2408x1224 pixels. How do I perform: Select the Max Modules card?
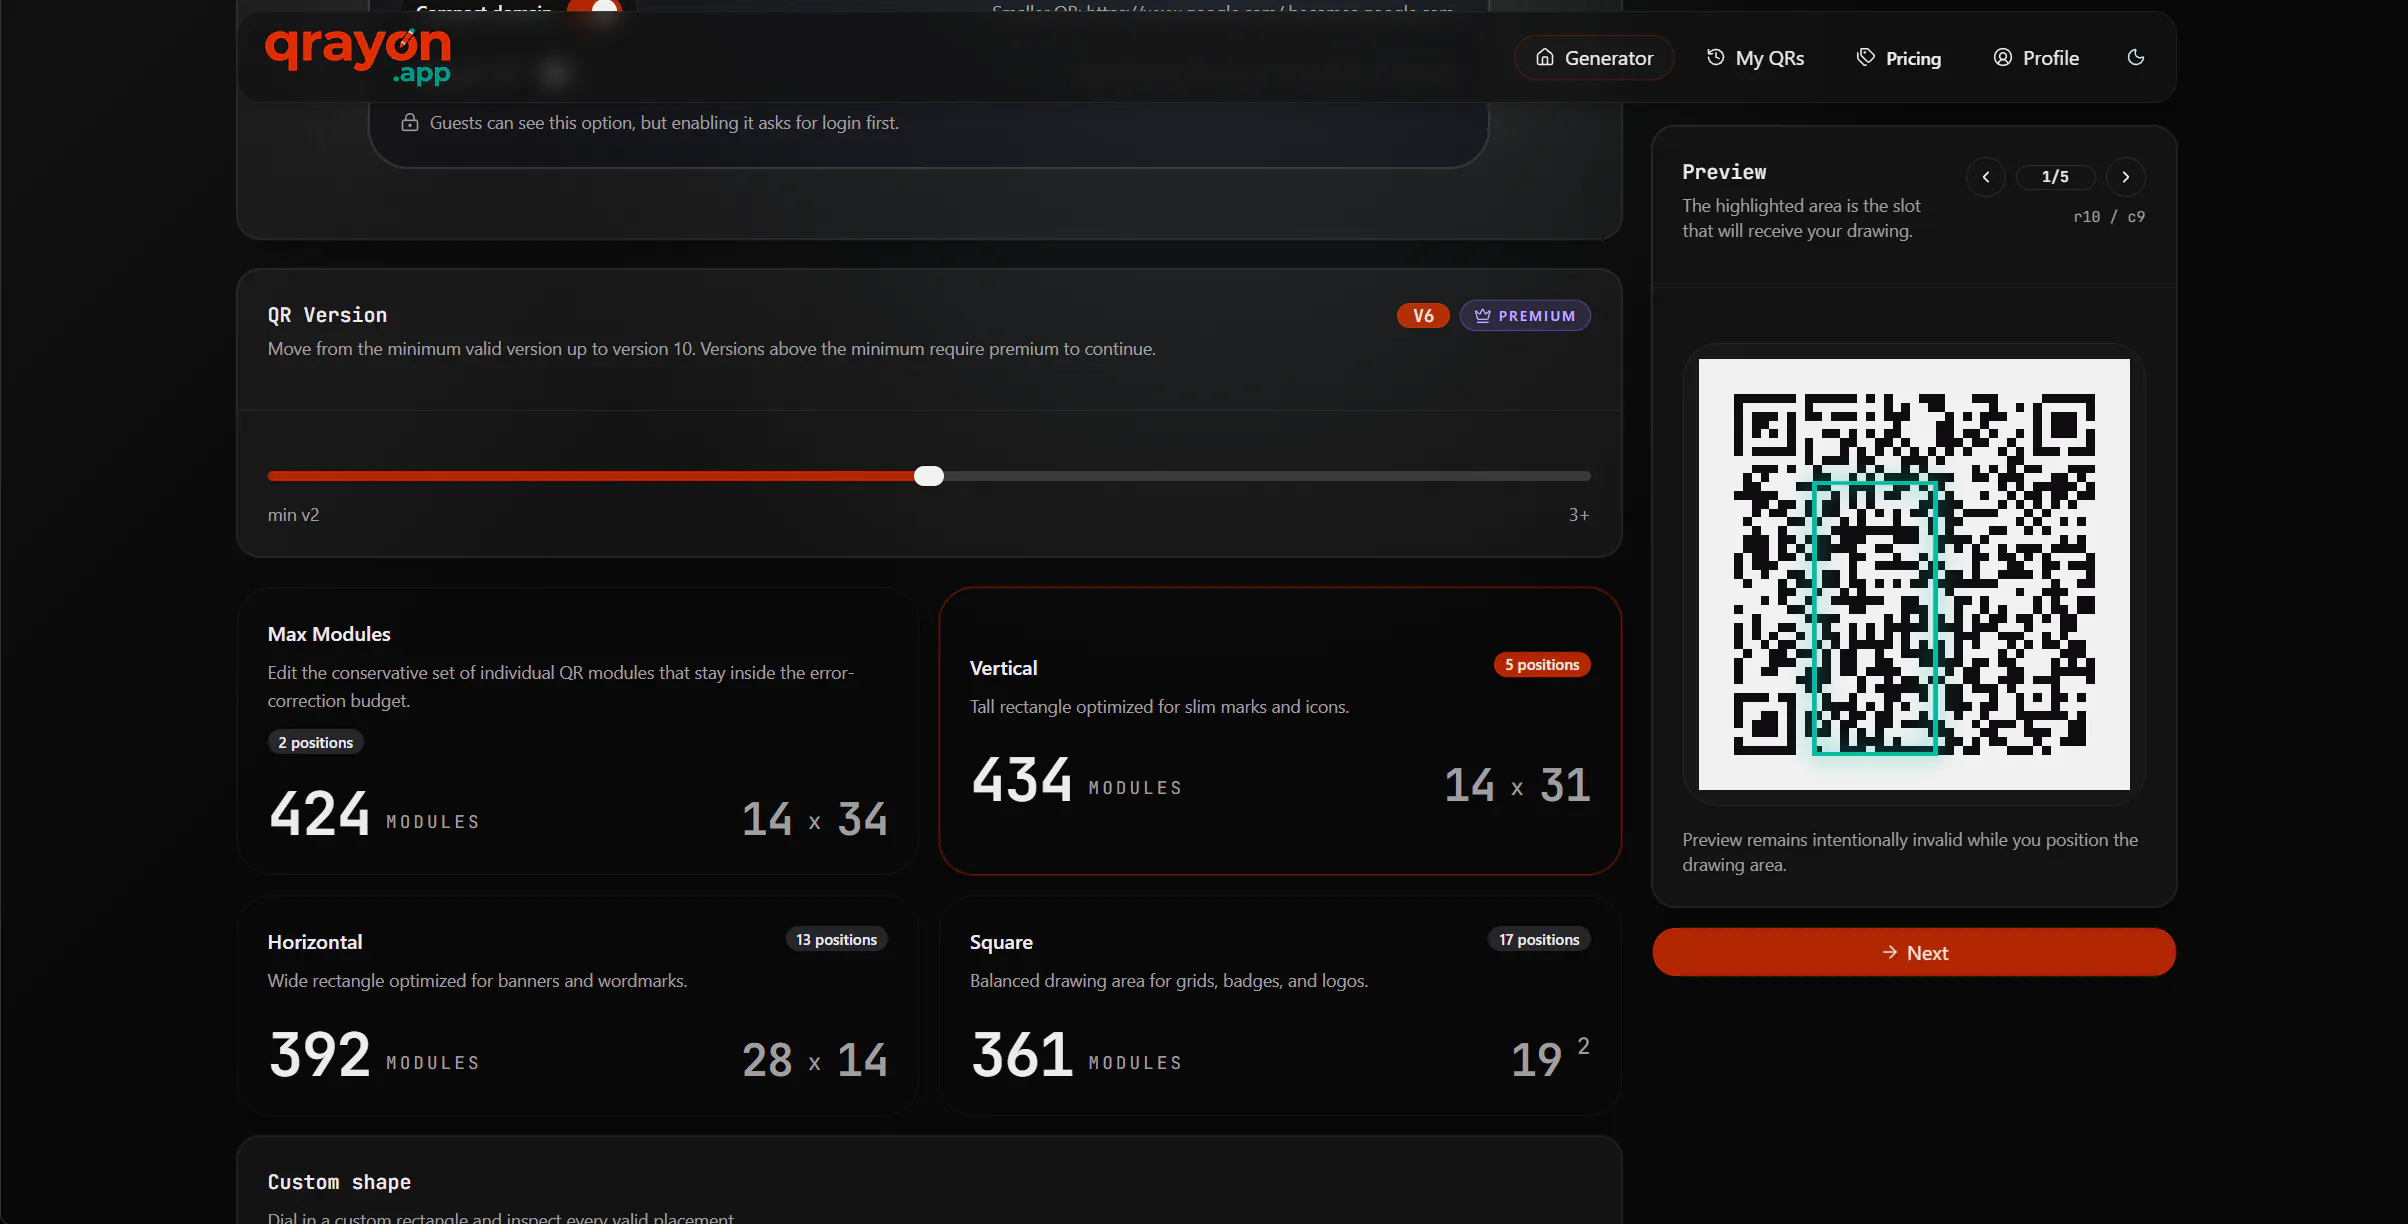578,731
